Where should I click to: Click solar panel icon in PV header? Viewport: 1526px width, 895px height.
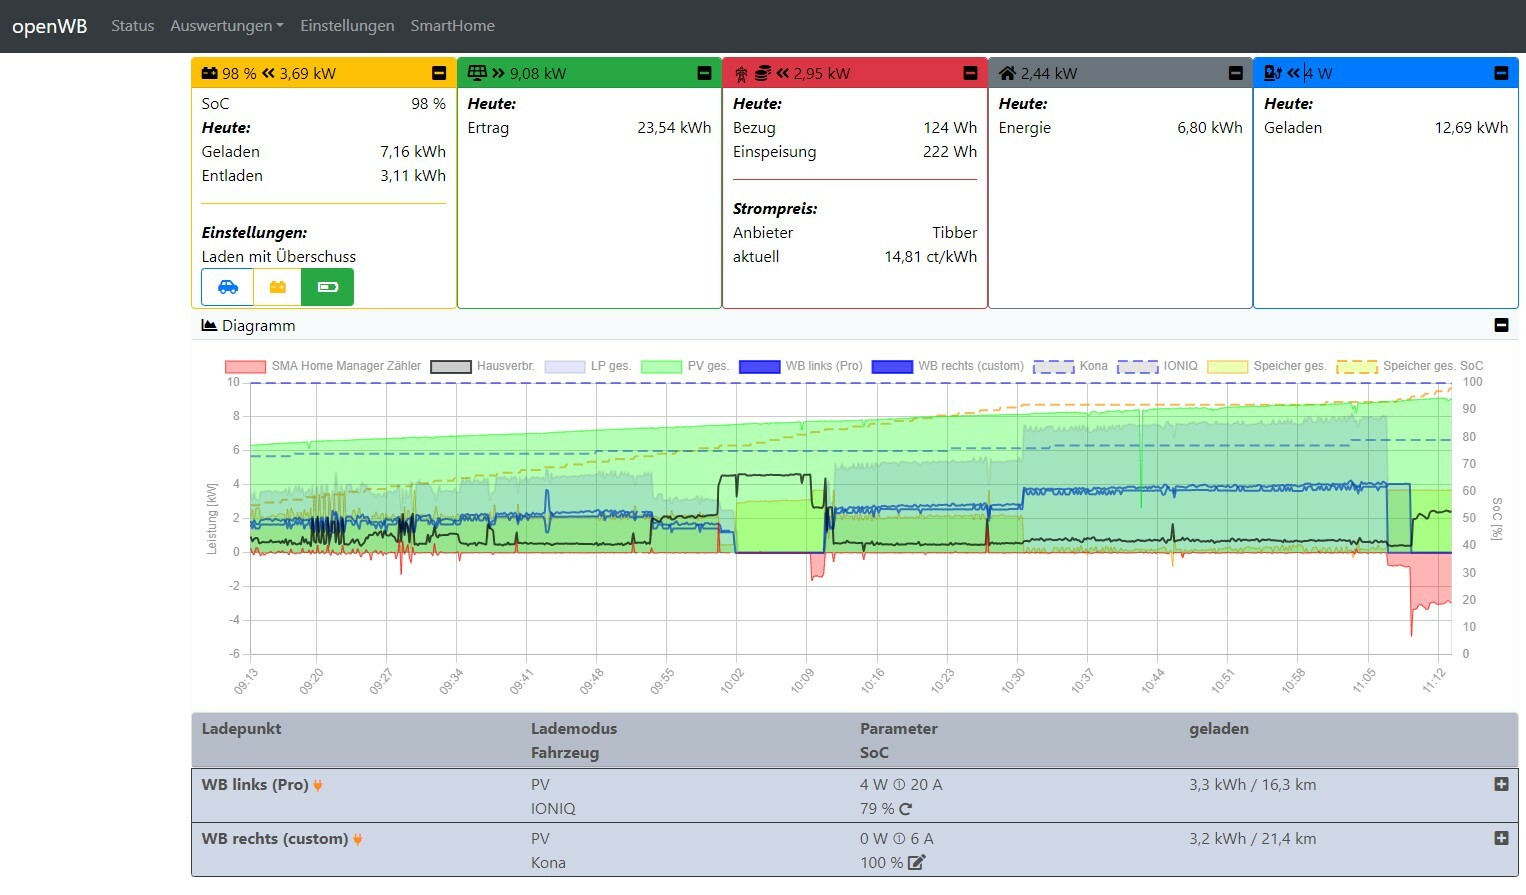pyautogui.click(x=477, y=73)
